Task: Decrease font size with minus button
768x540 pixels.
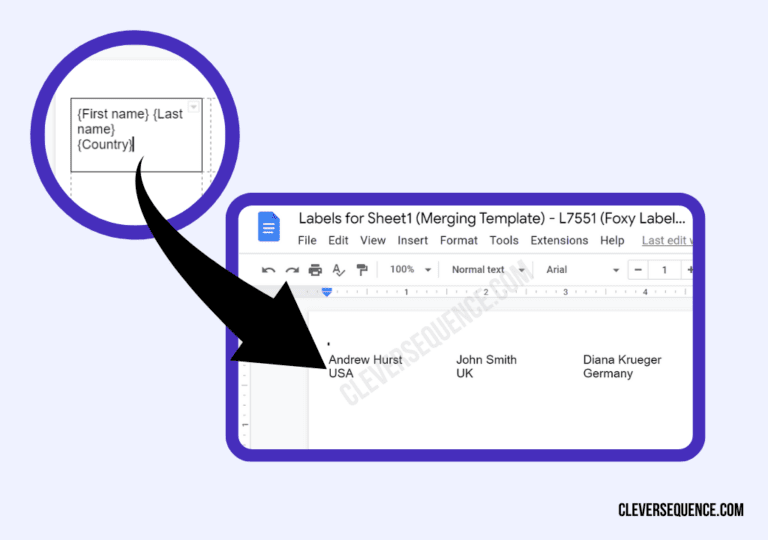Action: 638,270
